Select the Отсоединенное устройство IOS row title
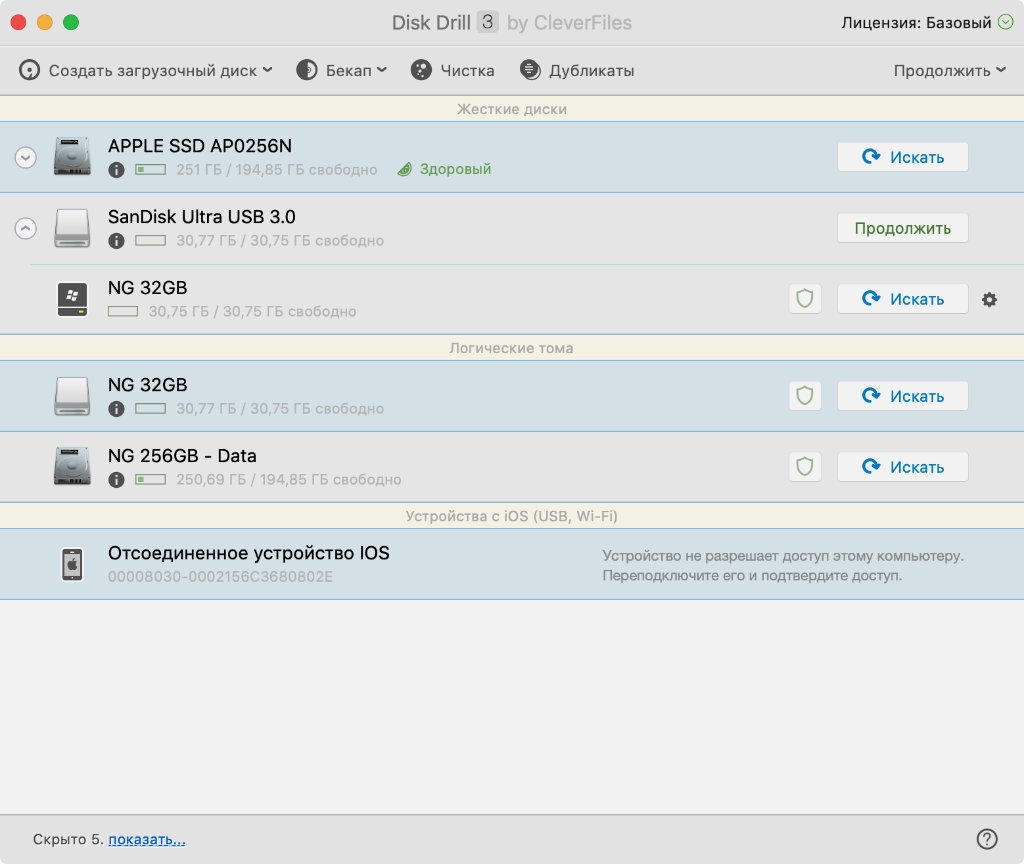The image size is (1024, 864). click(x=249, y=553)
